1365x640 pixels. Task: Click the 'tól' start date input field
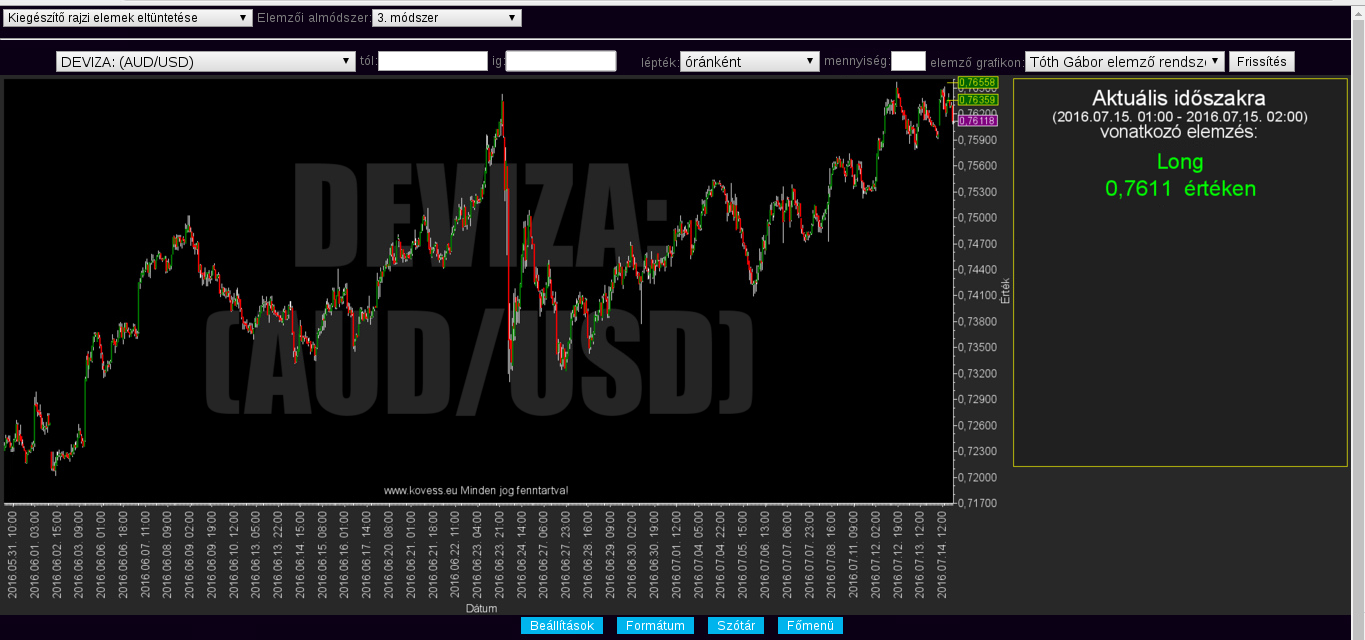(432, 62)
